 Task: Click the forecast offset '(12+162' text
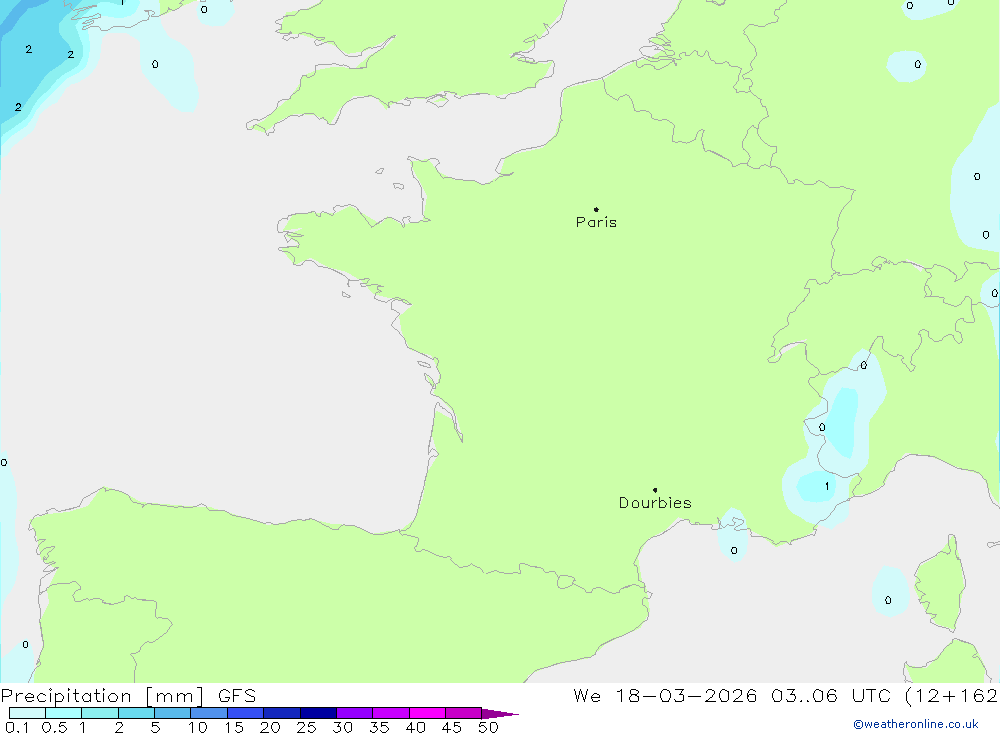point(952,696)
